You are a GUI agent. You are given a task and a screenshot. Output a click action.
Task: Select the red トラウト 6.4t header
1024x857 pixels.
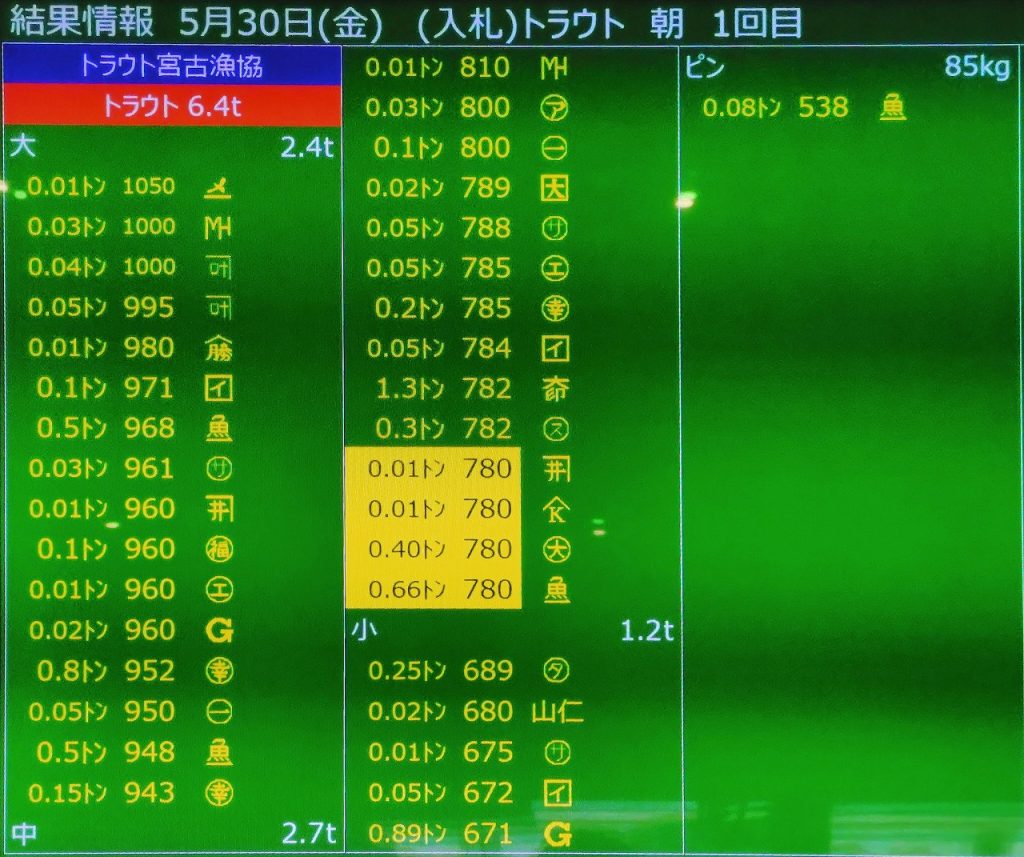click(x=172, y=106)
